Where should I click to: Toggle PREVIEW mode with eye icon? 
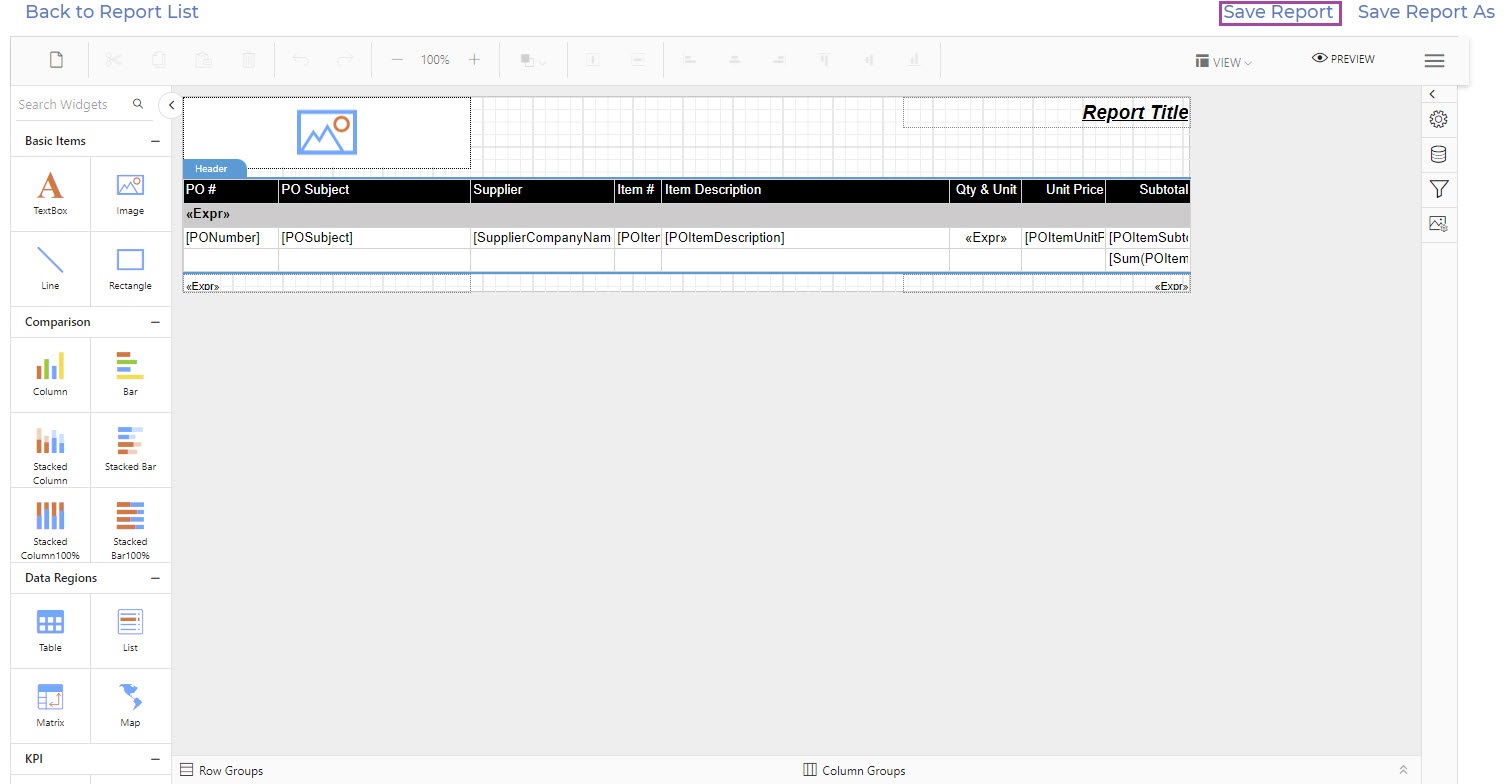coord(1343,59)
